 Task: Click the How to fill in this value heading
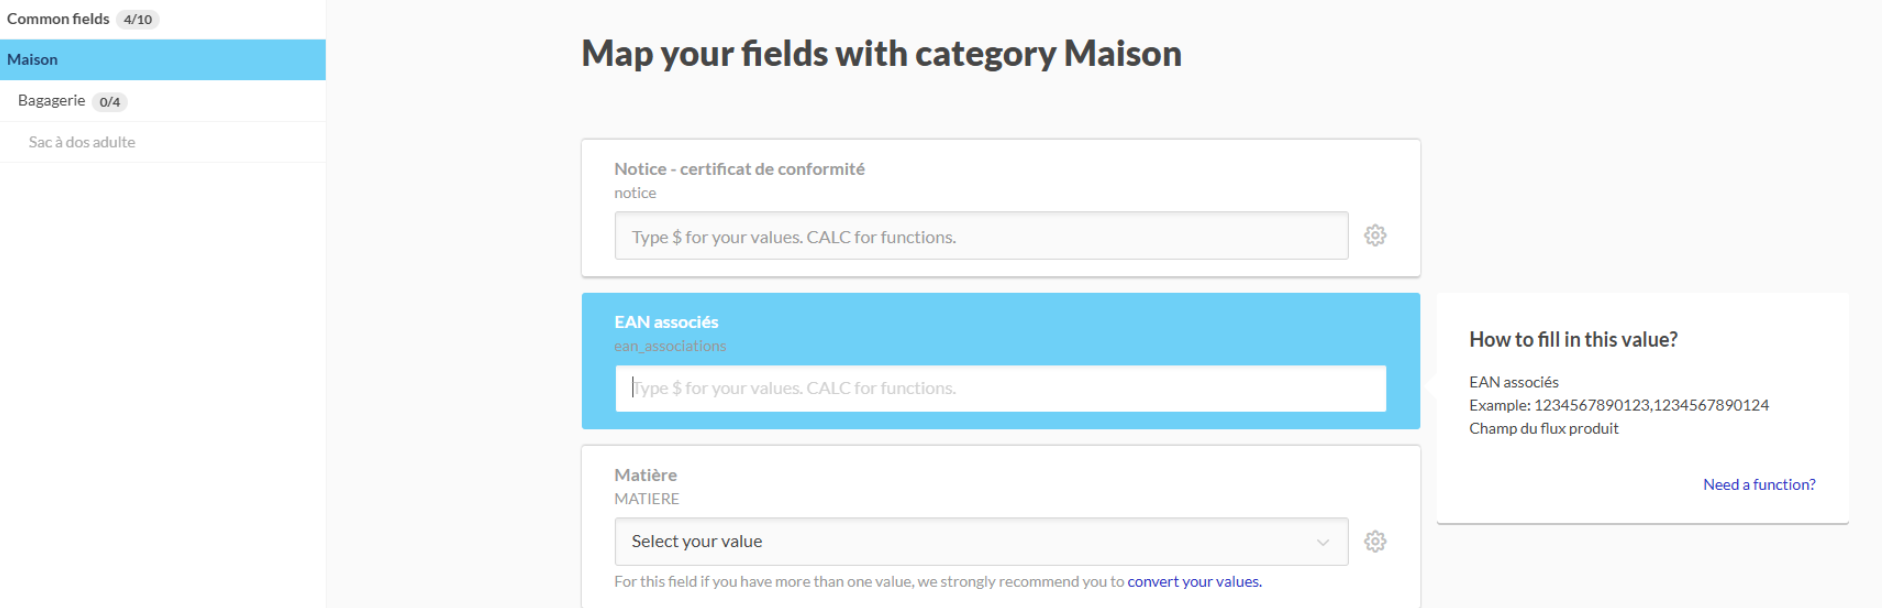(1573, 340)
